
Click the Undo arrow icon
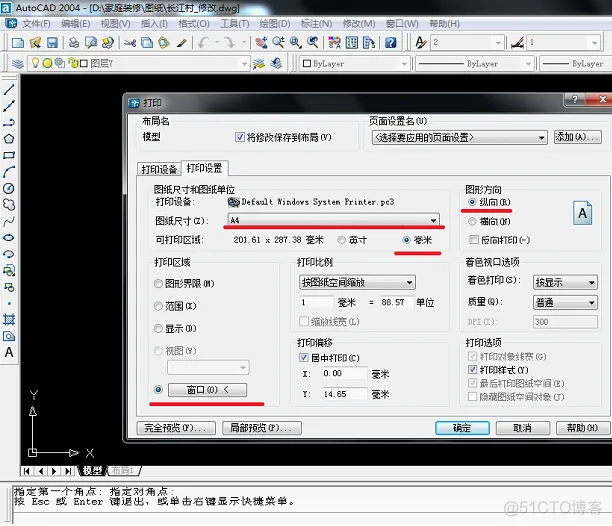coord(203,43)
